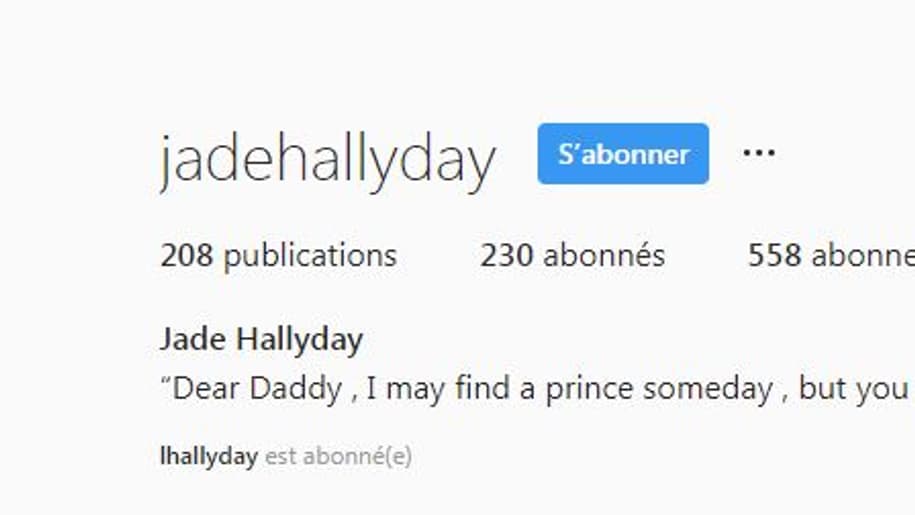Open the three-dot profile options menu
This screenshot has width=915, height=515.
point(759,153)
